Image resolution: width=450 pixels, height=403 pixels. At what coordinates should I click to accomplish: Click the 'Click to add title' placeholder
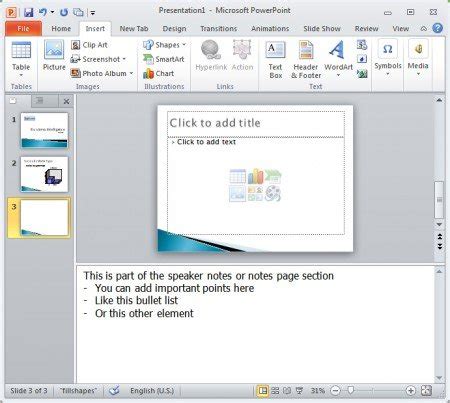click(256, 124)
